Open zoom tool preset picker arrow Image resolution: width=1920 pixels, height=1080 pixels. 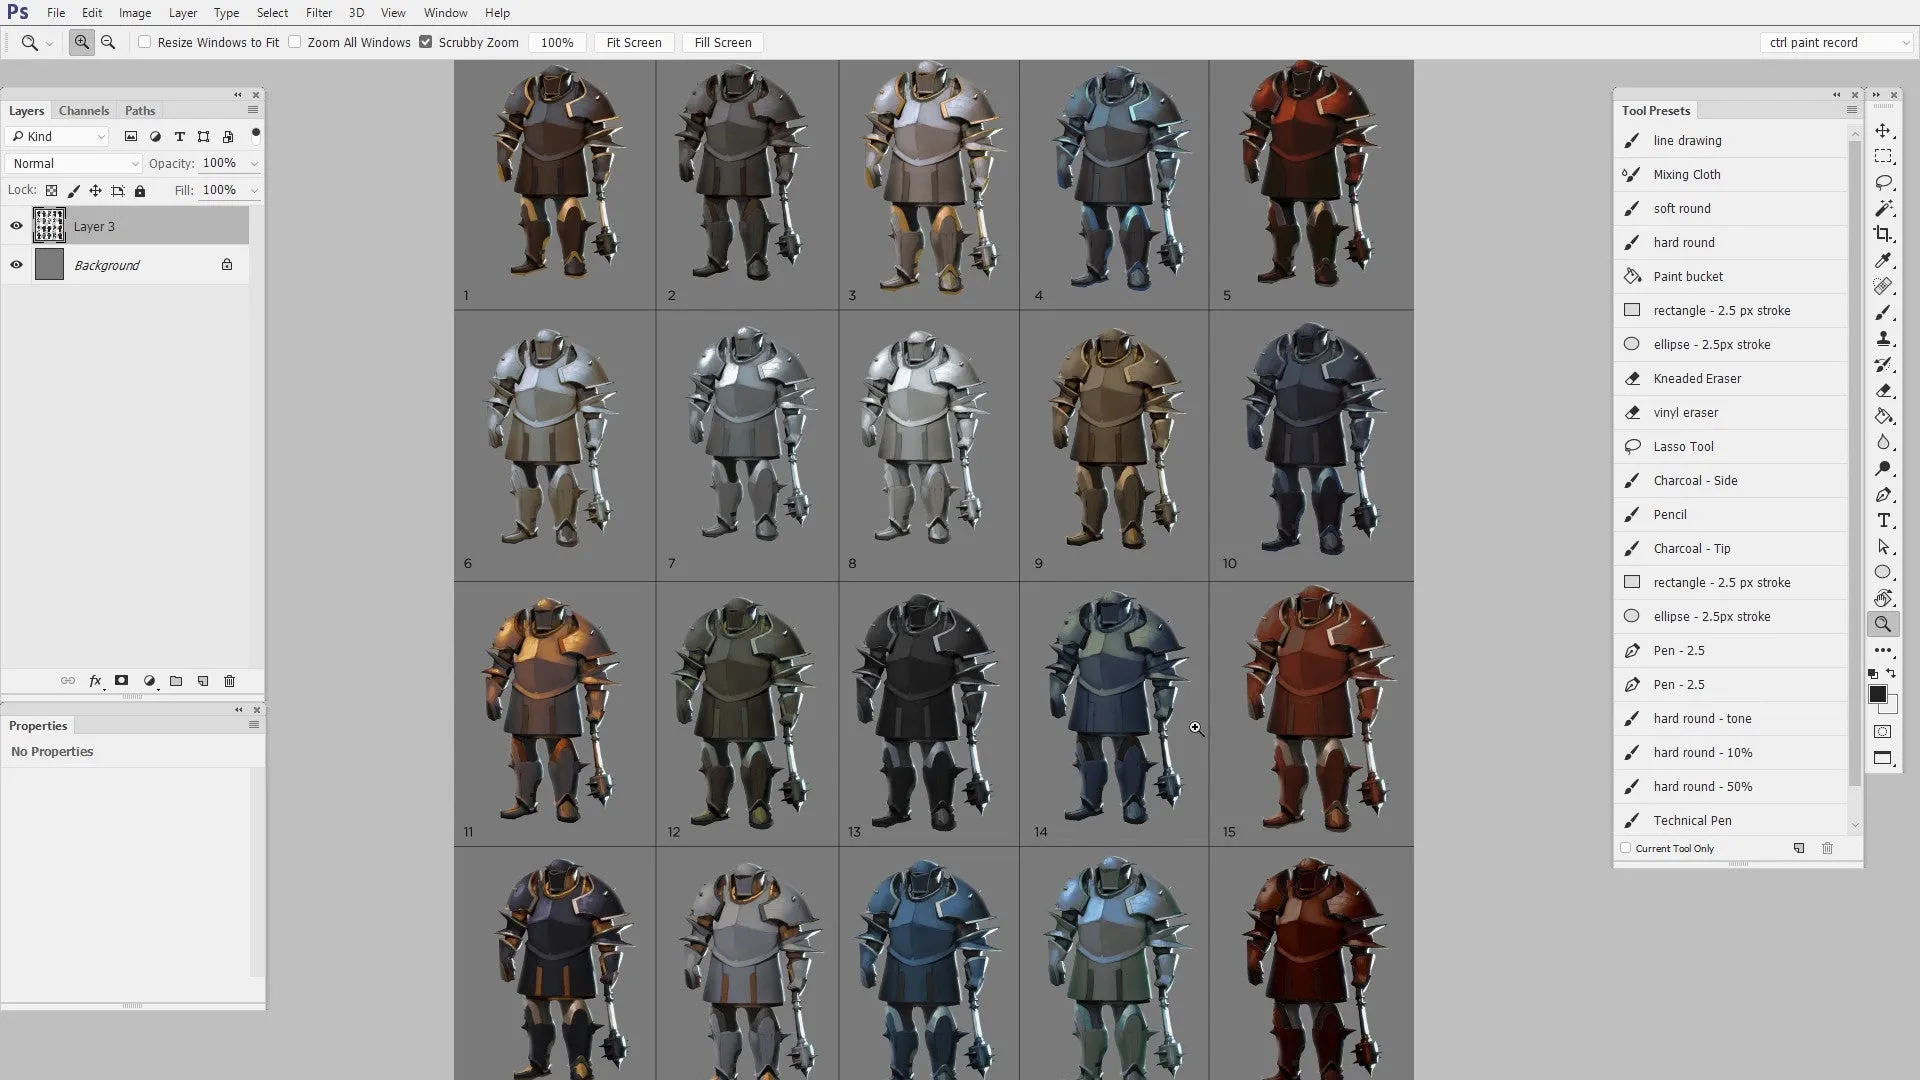click(x=49, y=44)
